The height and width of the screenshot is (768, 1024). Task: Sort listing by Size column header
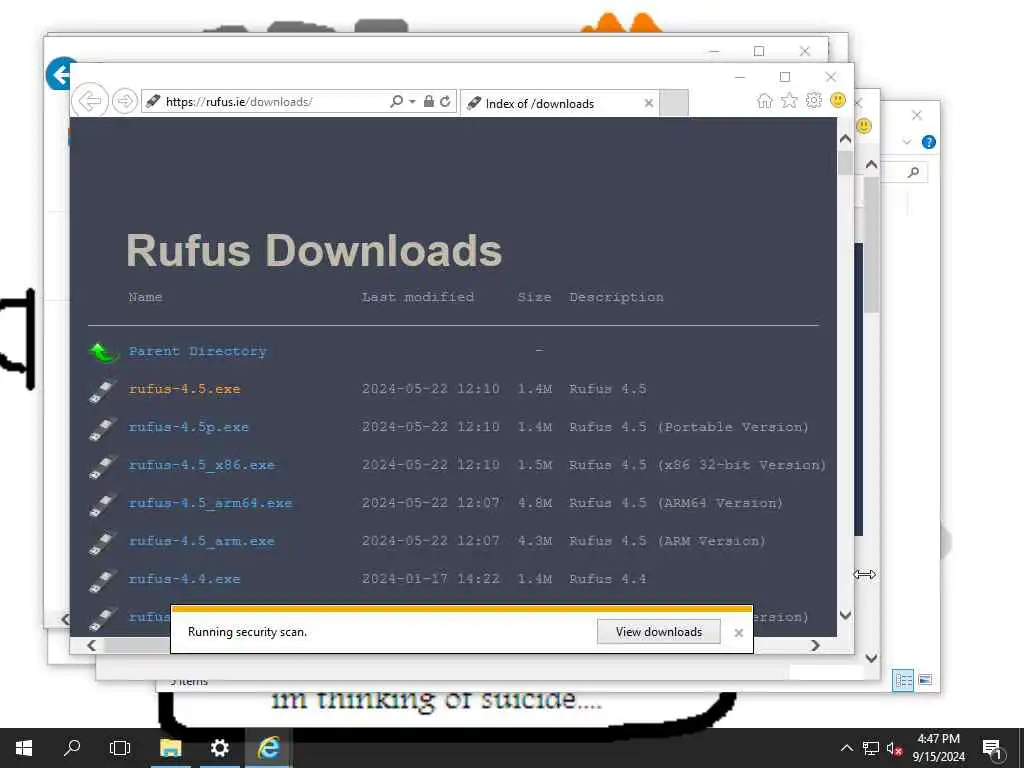534,297
